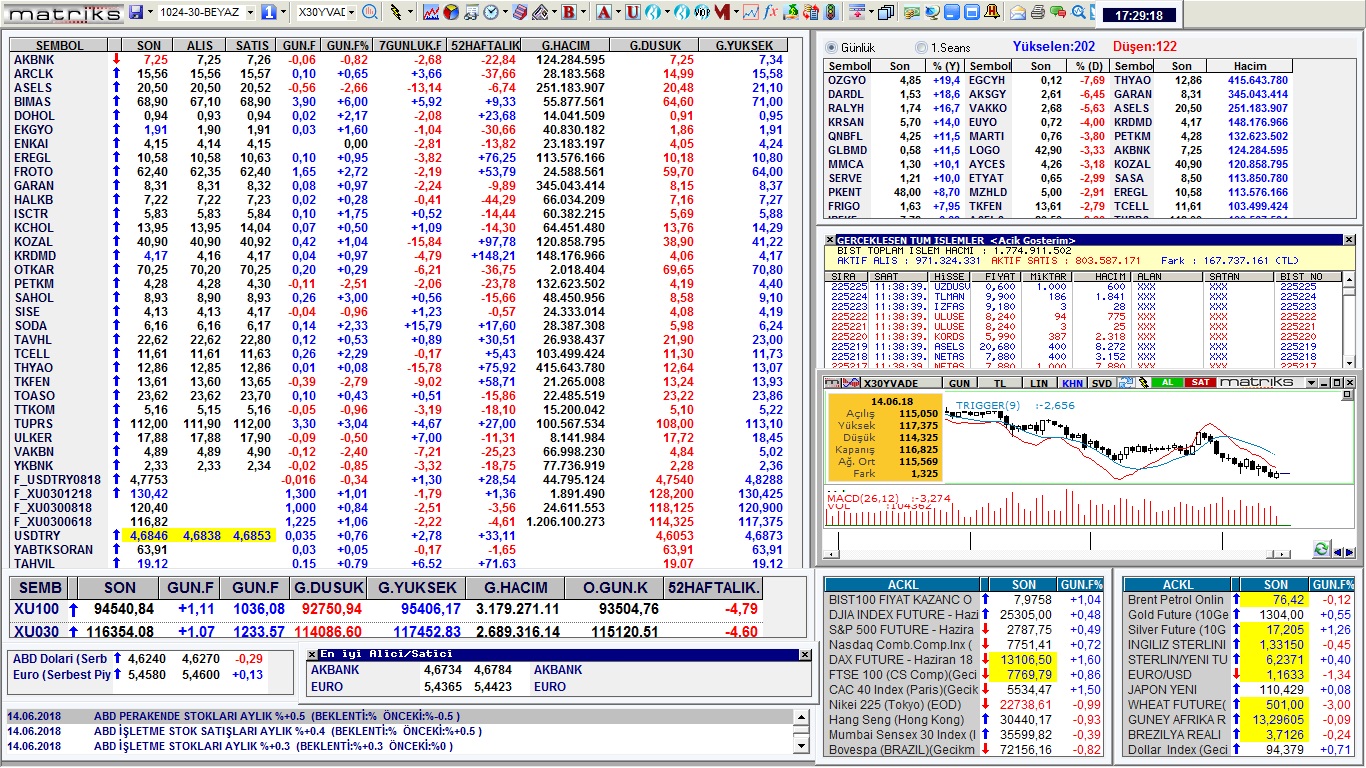The height and width of the screenshot is (768, 1366).
Task: Open the chart panel's window menu dropdown arrow
Action: click(x=1311, y=383)
